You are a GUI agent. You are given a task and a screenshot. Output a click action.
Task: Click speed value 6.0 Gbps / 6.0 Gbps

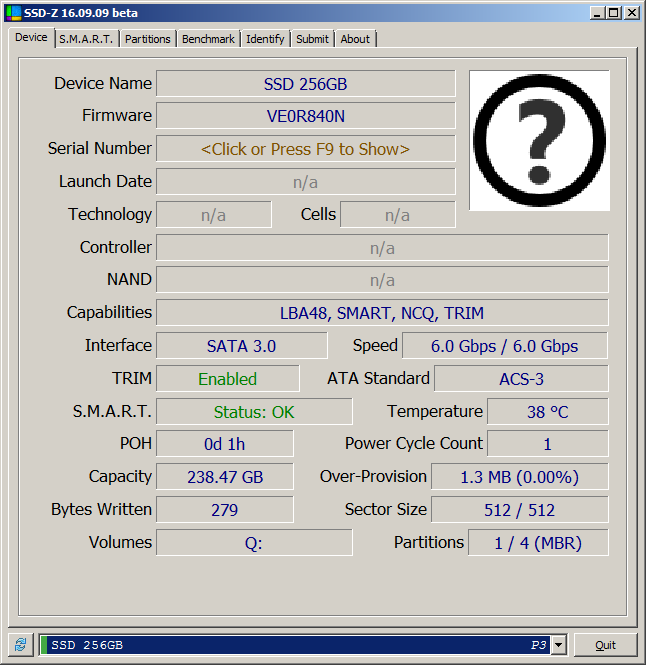[505, 346]
